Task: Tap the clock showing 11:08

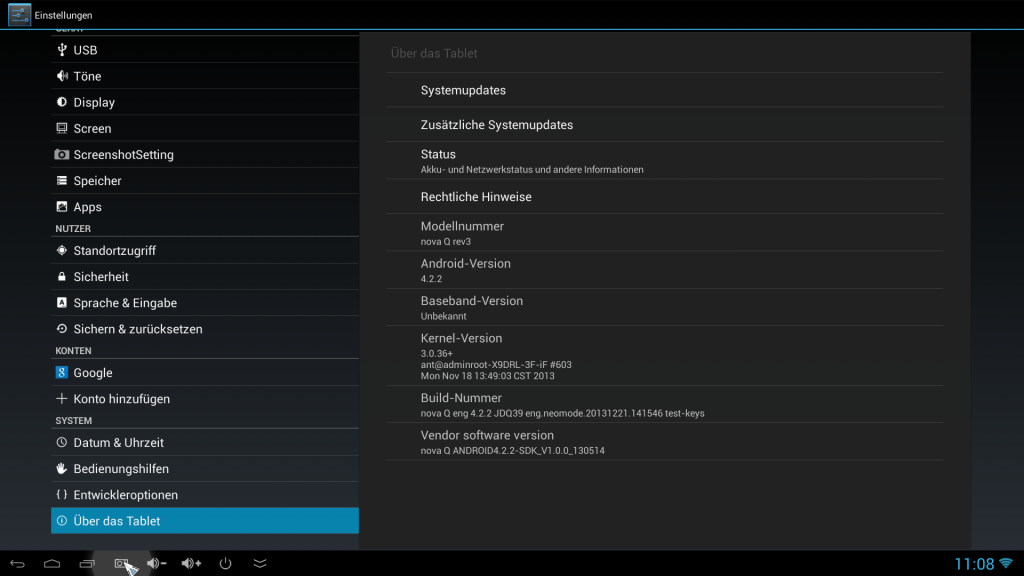Action: click(x=974, y=564)
